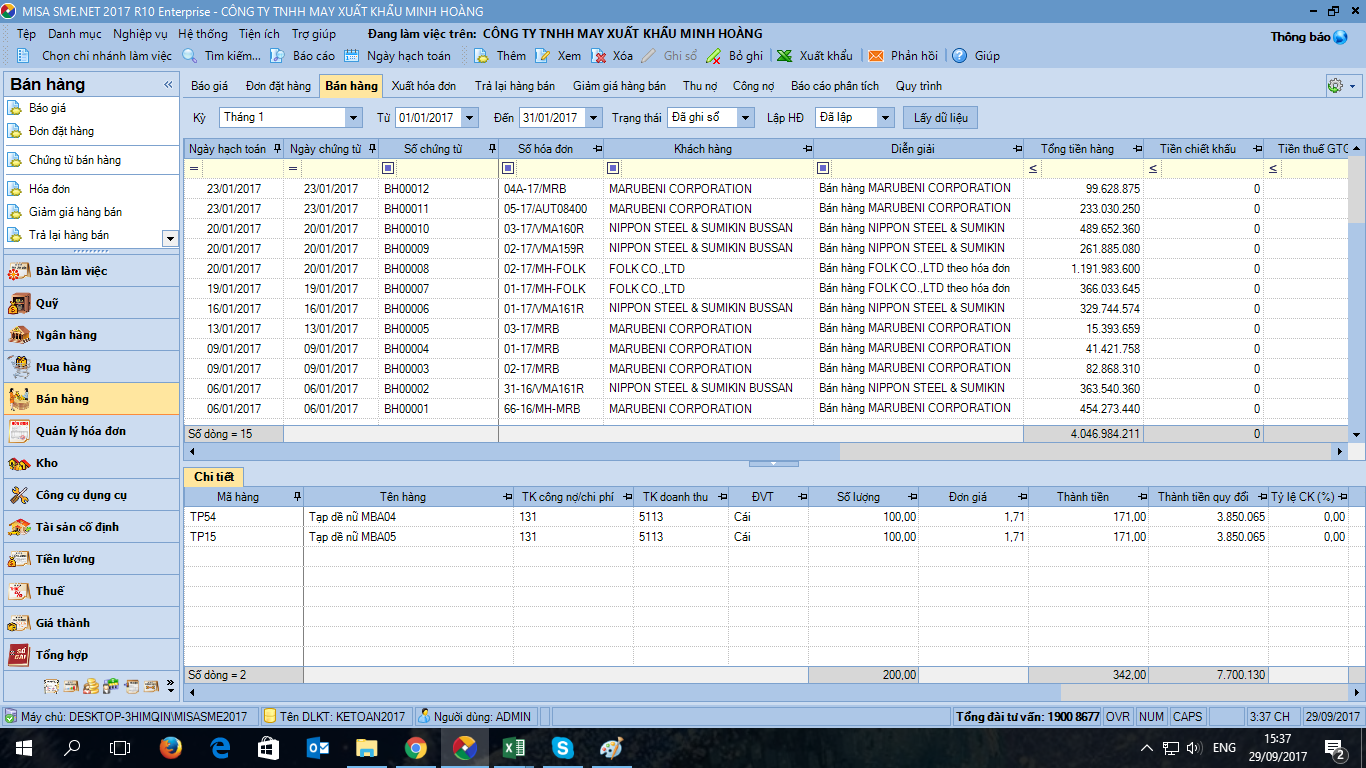Expand more sidebar shortcut icons
This screenshot has width=1366, height=768.
tap(170, 686)
